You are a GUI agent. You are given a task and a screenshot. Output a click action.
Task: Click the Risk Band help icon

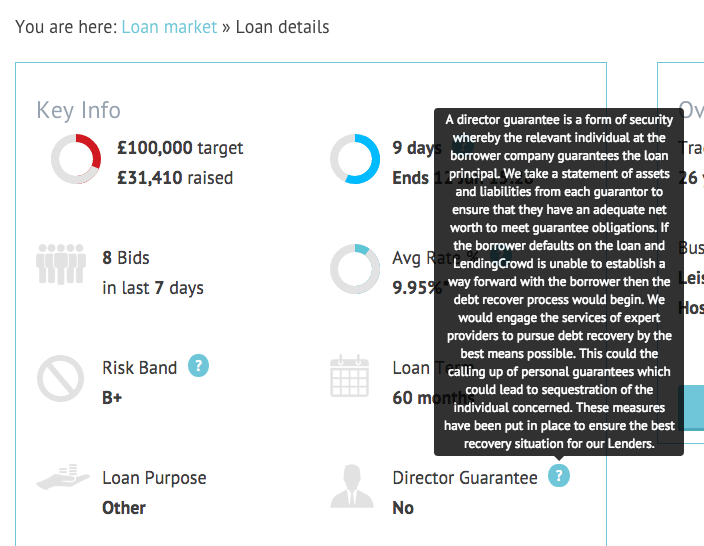coord(198,365)
